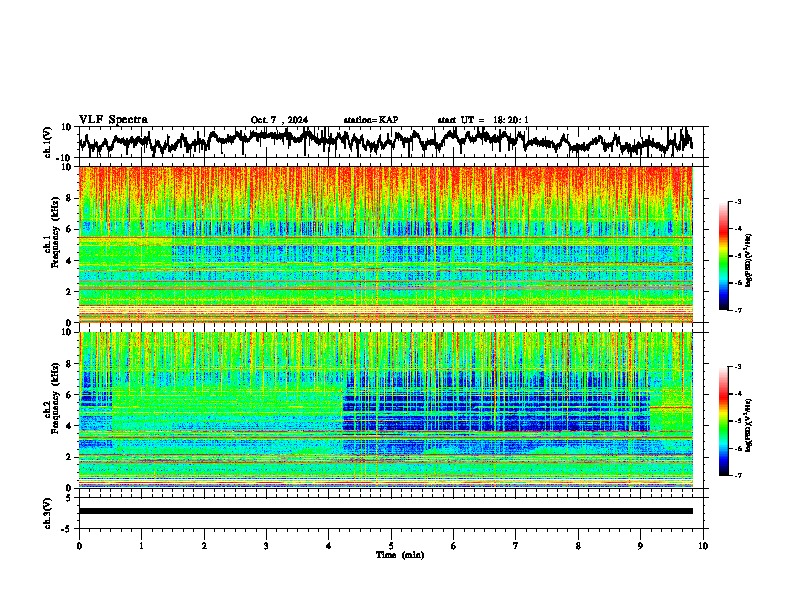Click the date 'Oct. 7 , 2024'
The height and width of the screenshot is (612, 792).
[279, 120]
